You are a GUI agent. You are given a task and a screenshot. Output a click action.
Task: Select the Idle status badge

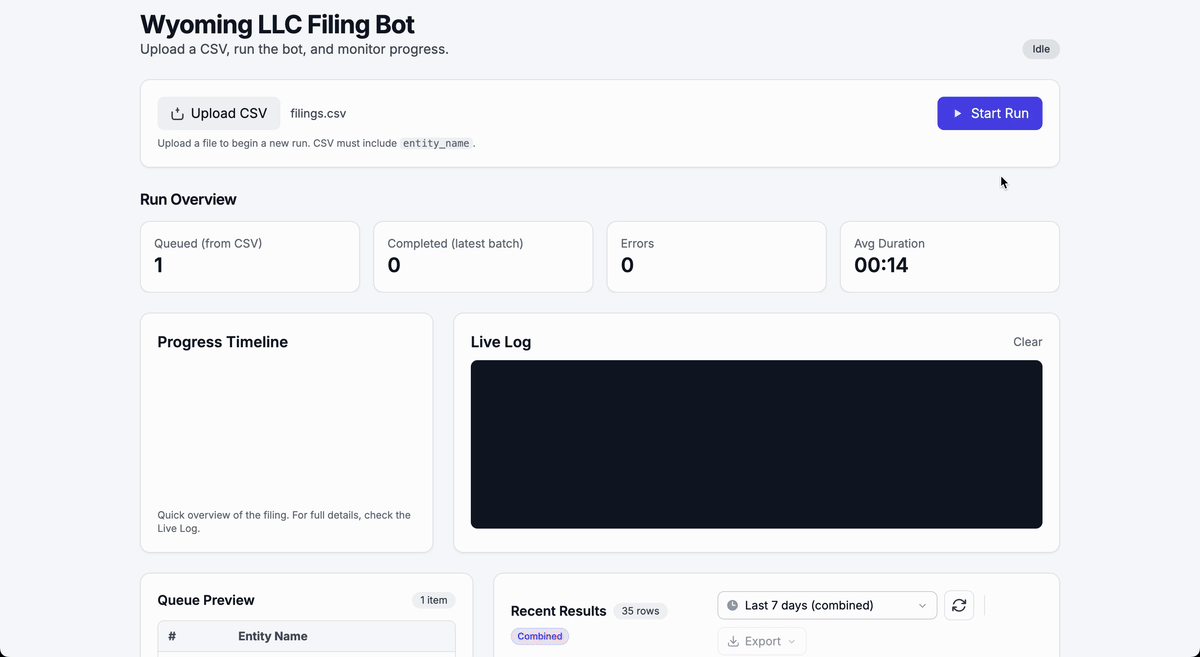tap(1040, 48)
